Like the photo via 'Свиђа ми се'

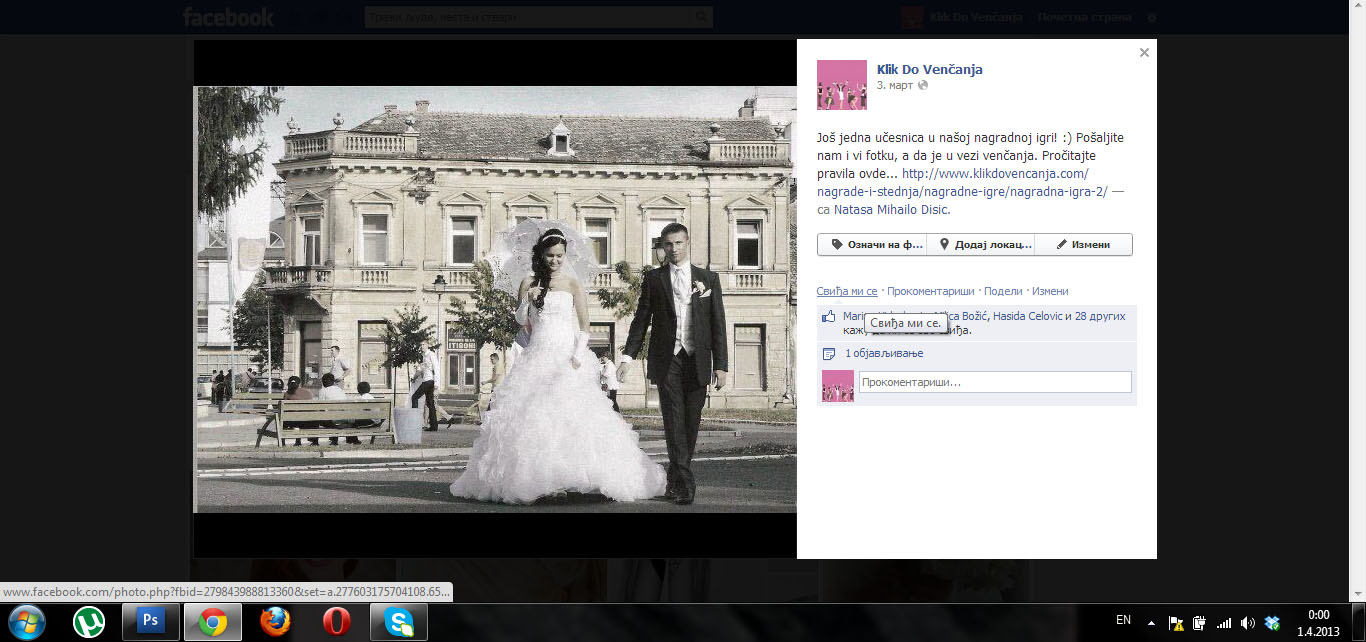(x=846, y=291)
